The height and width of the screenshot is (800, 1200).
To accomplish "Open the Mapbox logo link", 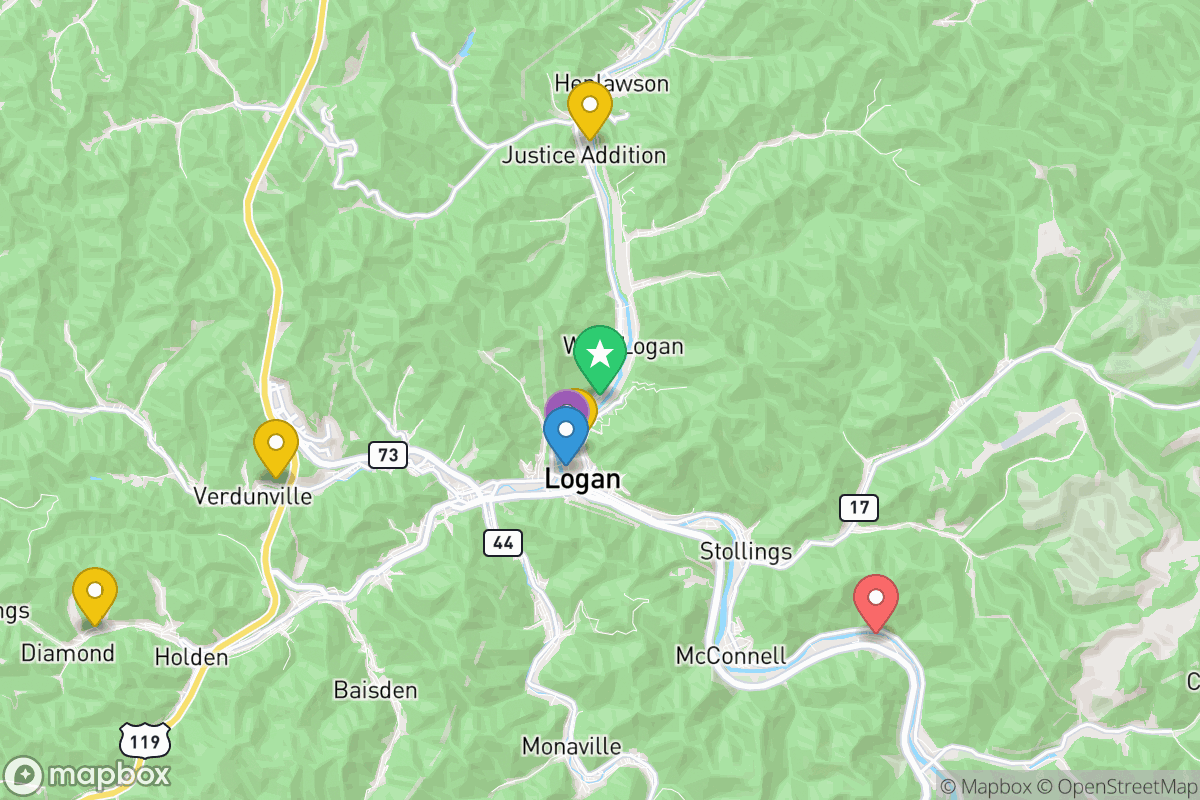I will pos(87,775).
